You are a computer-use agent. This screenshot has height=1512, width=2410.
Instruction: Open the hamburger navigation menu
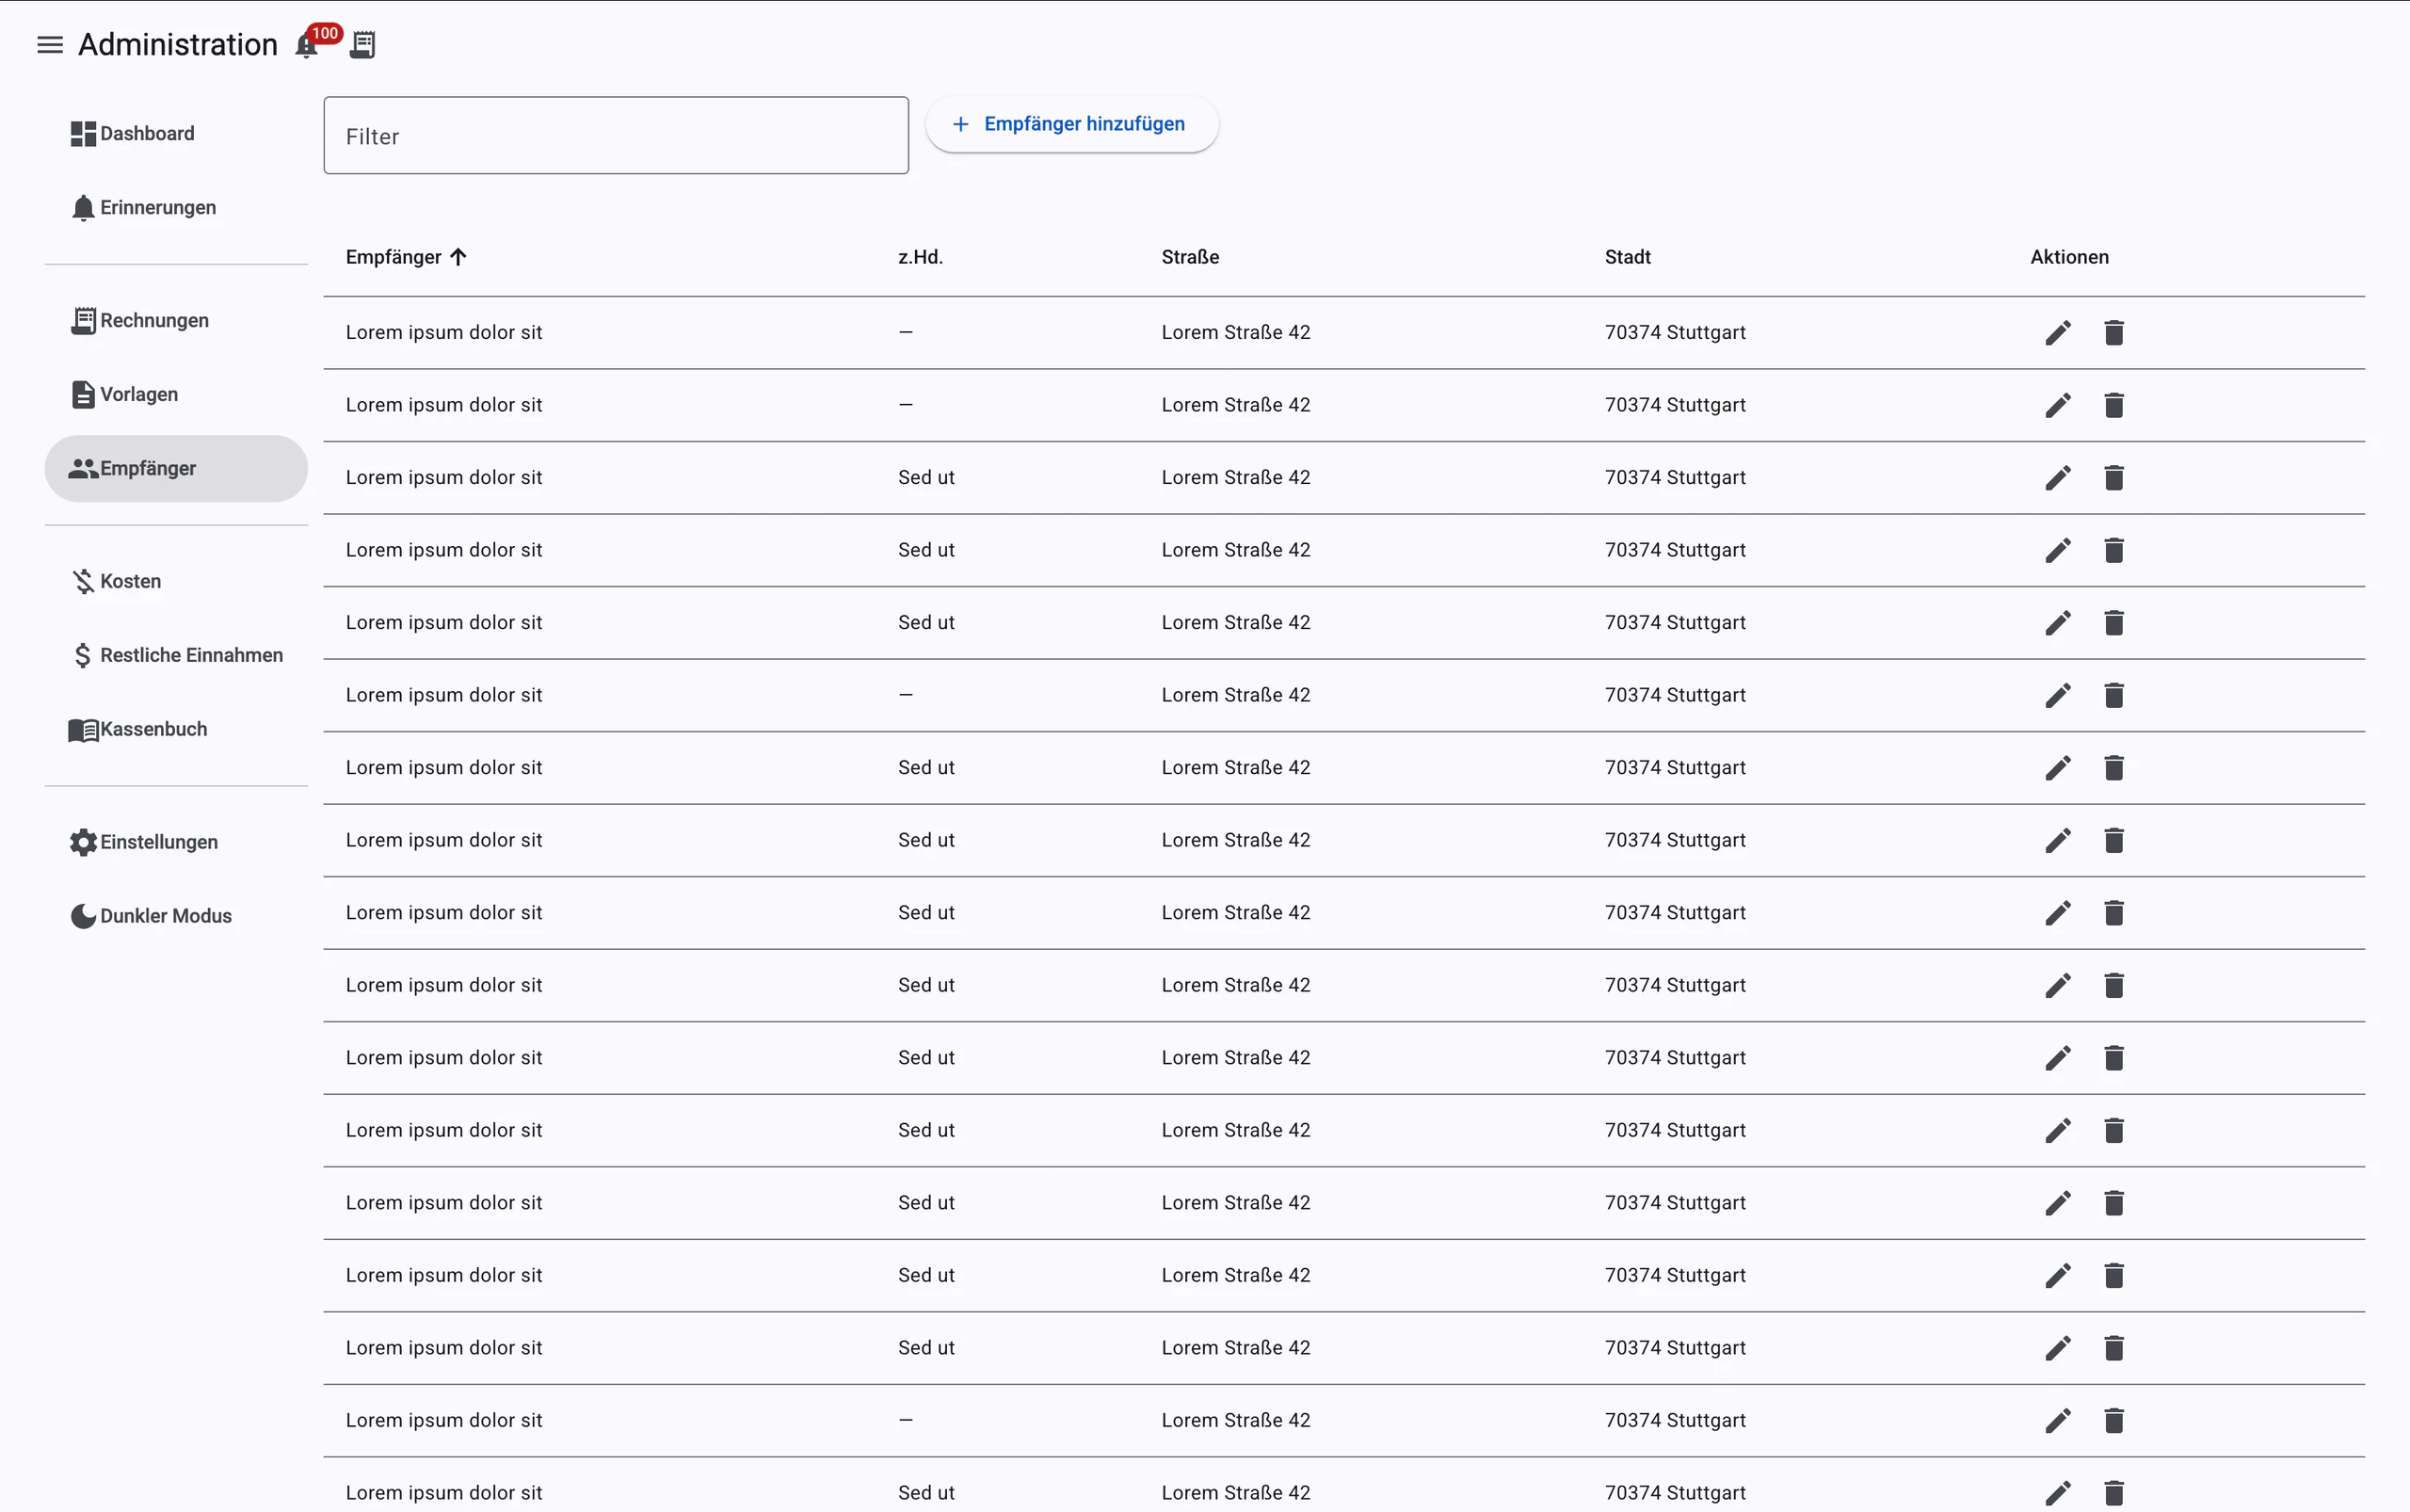coord(50,45)
